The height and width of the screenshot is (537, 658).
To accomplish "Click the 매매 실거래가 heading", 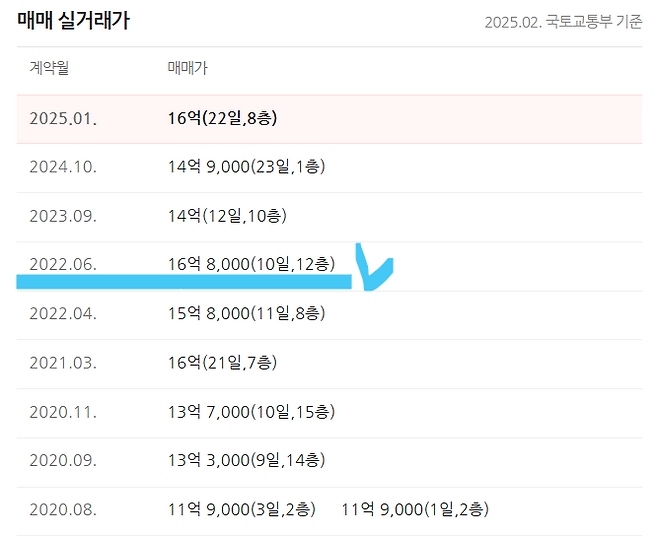I will 73,20.
